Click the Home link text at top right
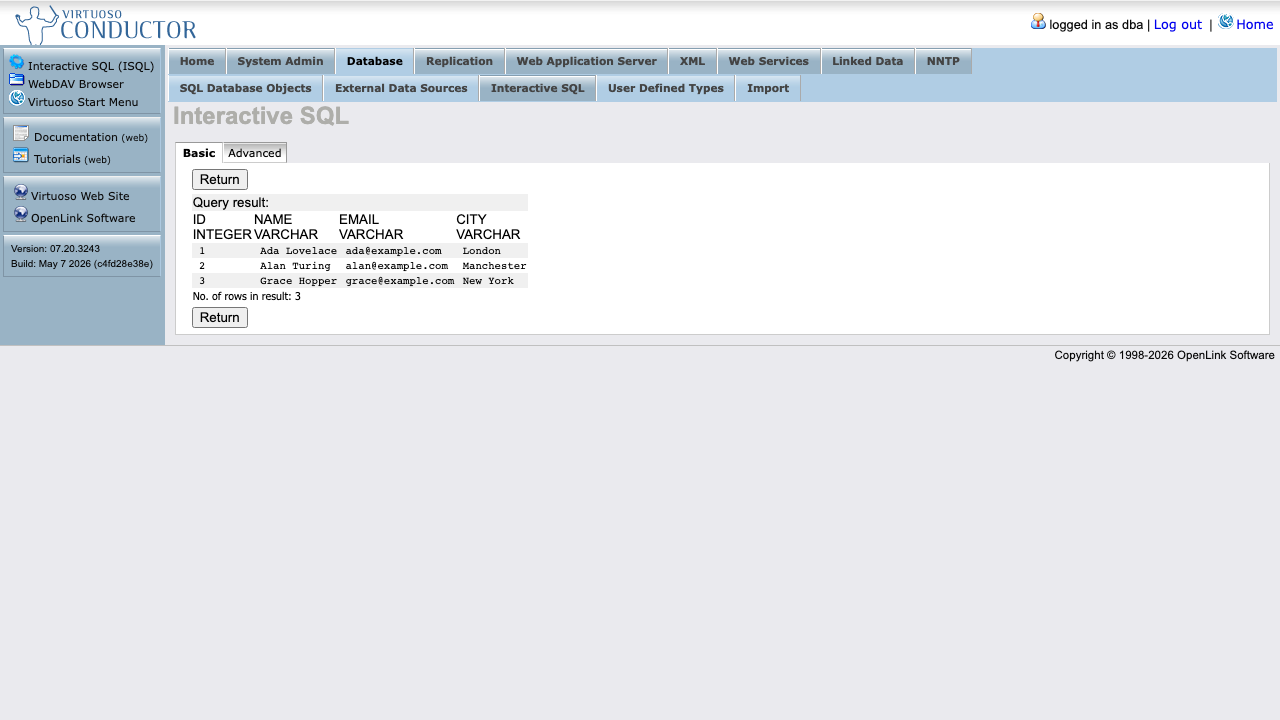The height and width of the screenshot is (720, 1280). (1255, 24)
